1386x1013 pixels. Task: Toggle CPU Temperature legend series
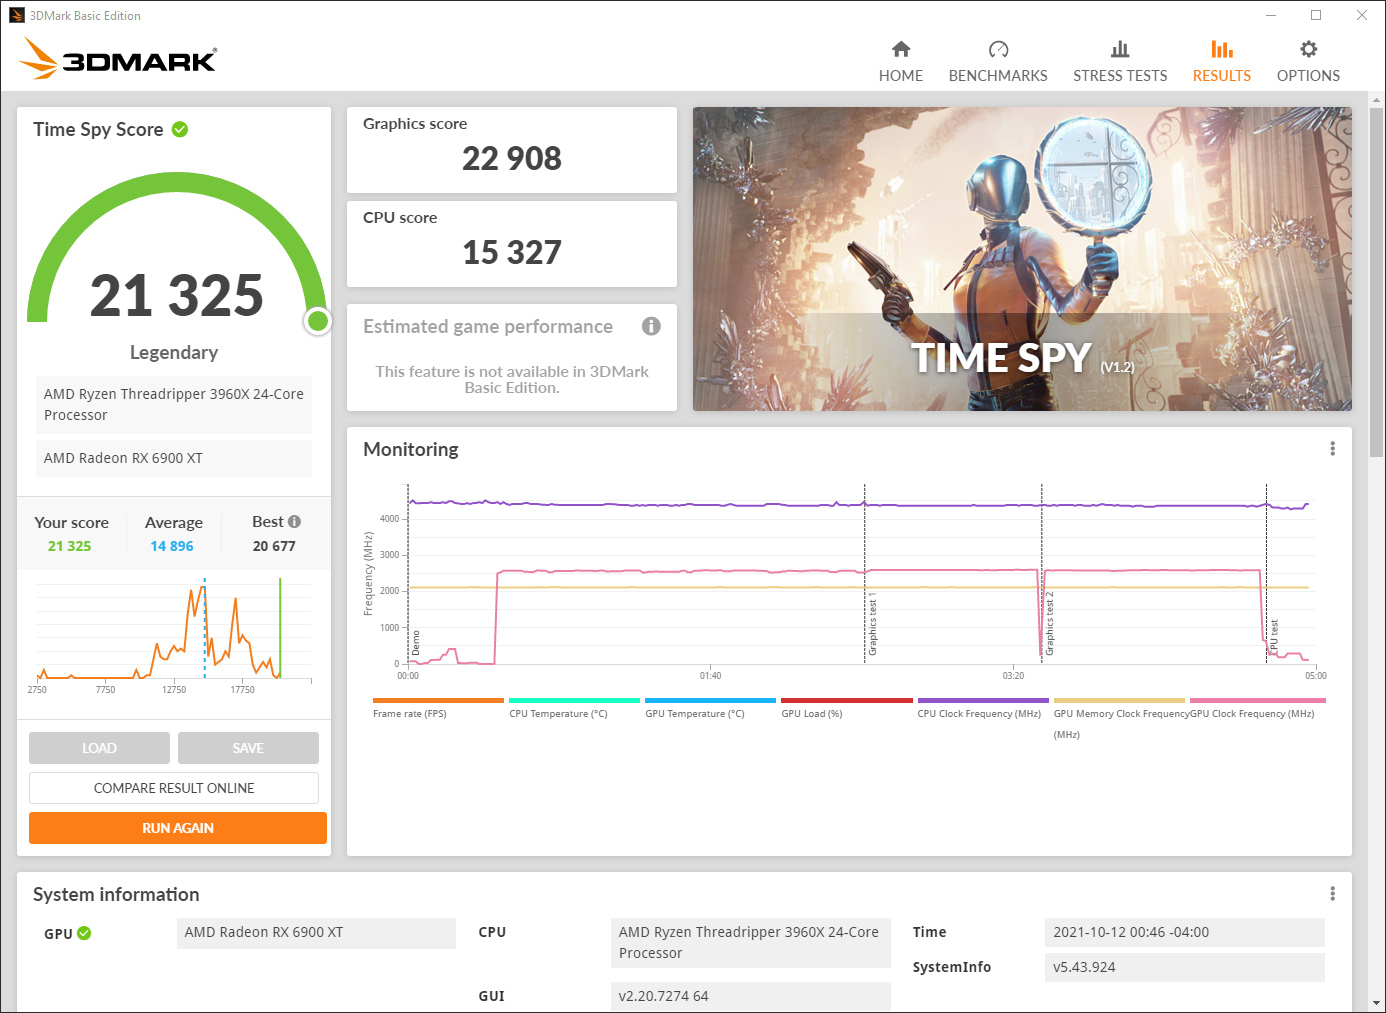coord(558,713)
